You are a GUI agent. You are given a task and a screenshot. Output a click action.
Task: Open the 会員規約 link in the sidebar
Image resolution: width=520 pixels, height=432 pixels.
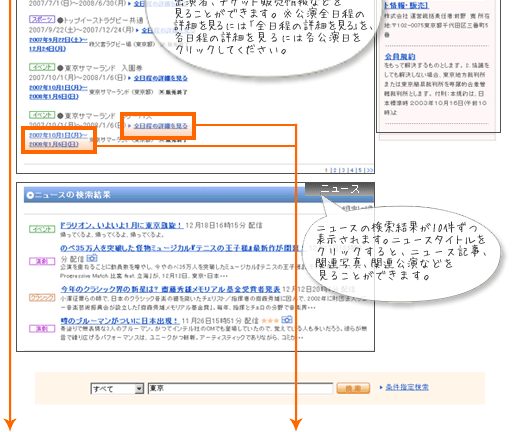pyautogui.click(x=400, y=56)
